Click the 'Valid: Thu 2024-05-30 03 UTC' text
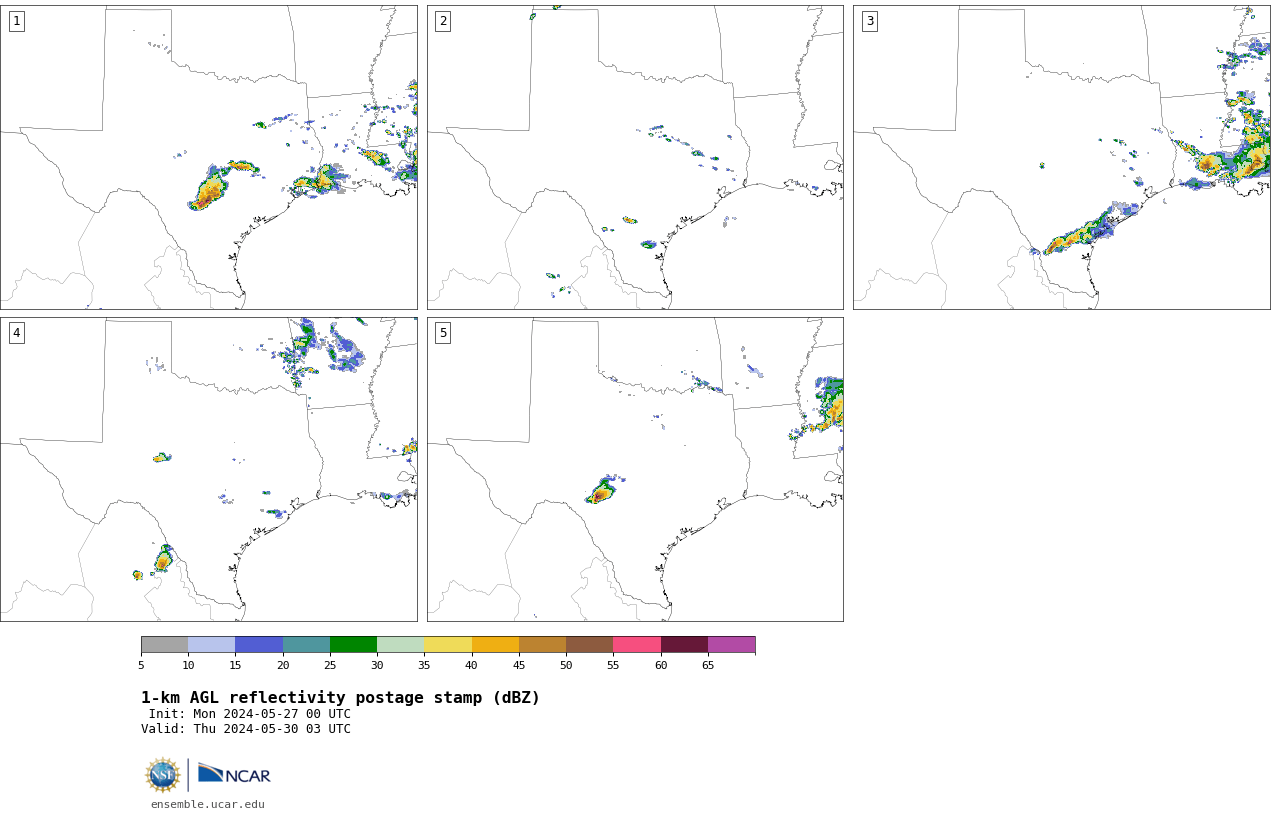 tap(246, 729)
